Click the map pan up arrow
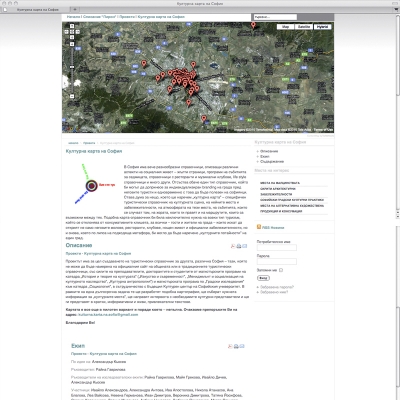The image size is (400, 400). [72, 26]
